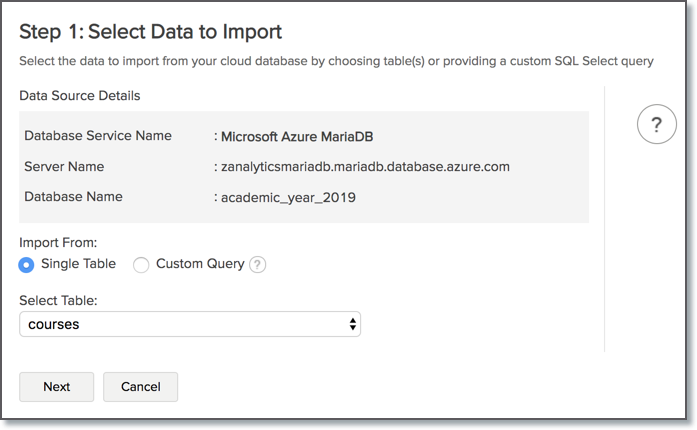Click the Cancel button
Screen dimensions: 697x430
[x=141, y=387]
